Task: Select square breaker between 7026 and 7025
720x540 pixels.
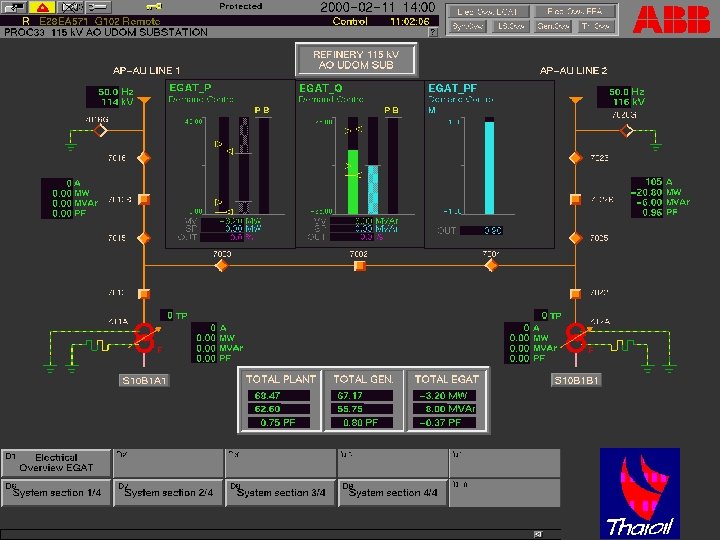Action: tap(575, 199)
